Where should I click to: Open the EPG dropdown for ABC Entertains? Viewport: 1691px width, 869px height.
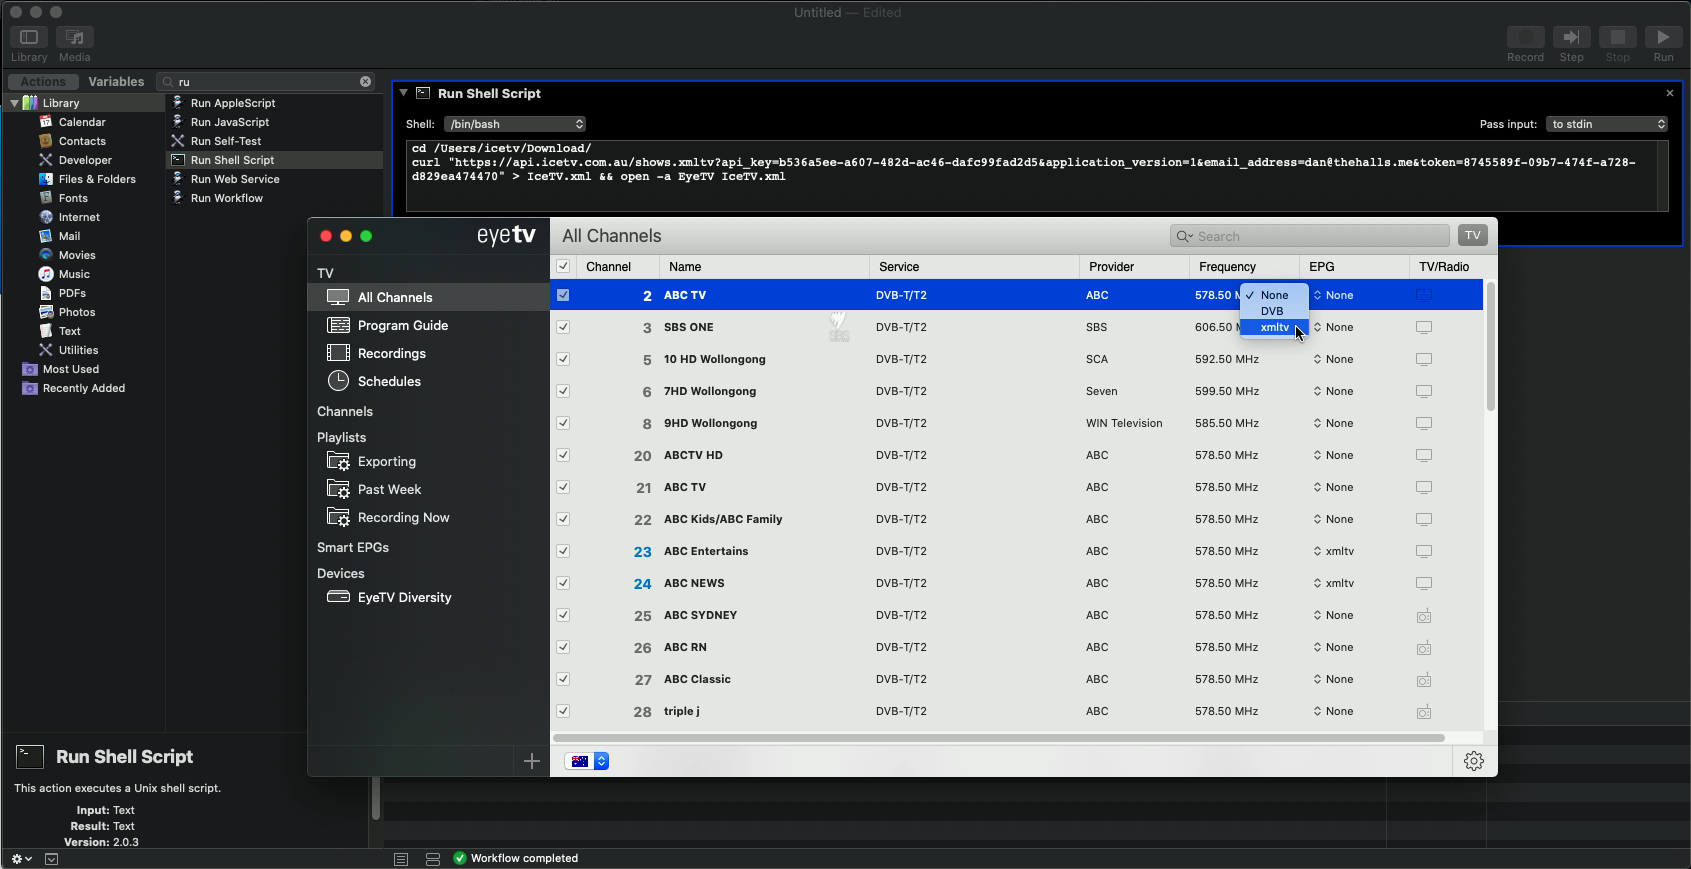click(1334, 551)
